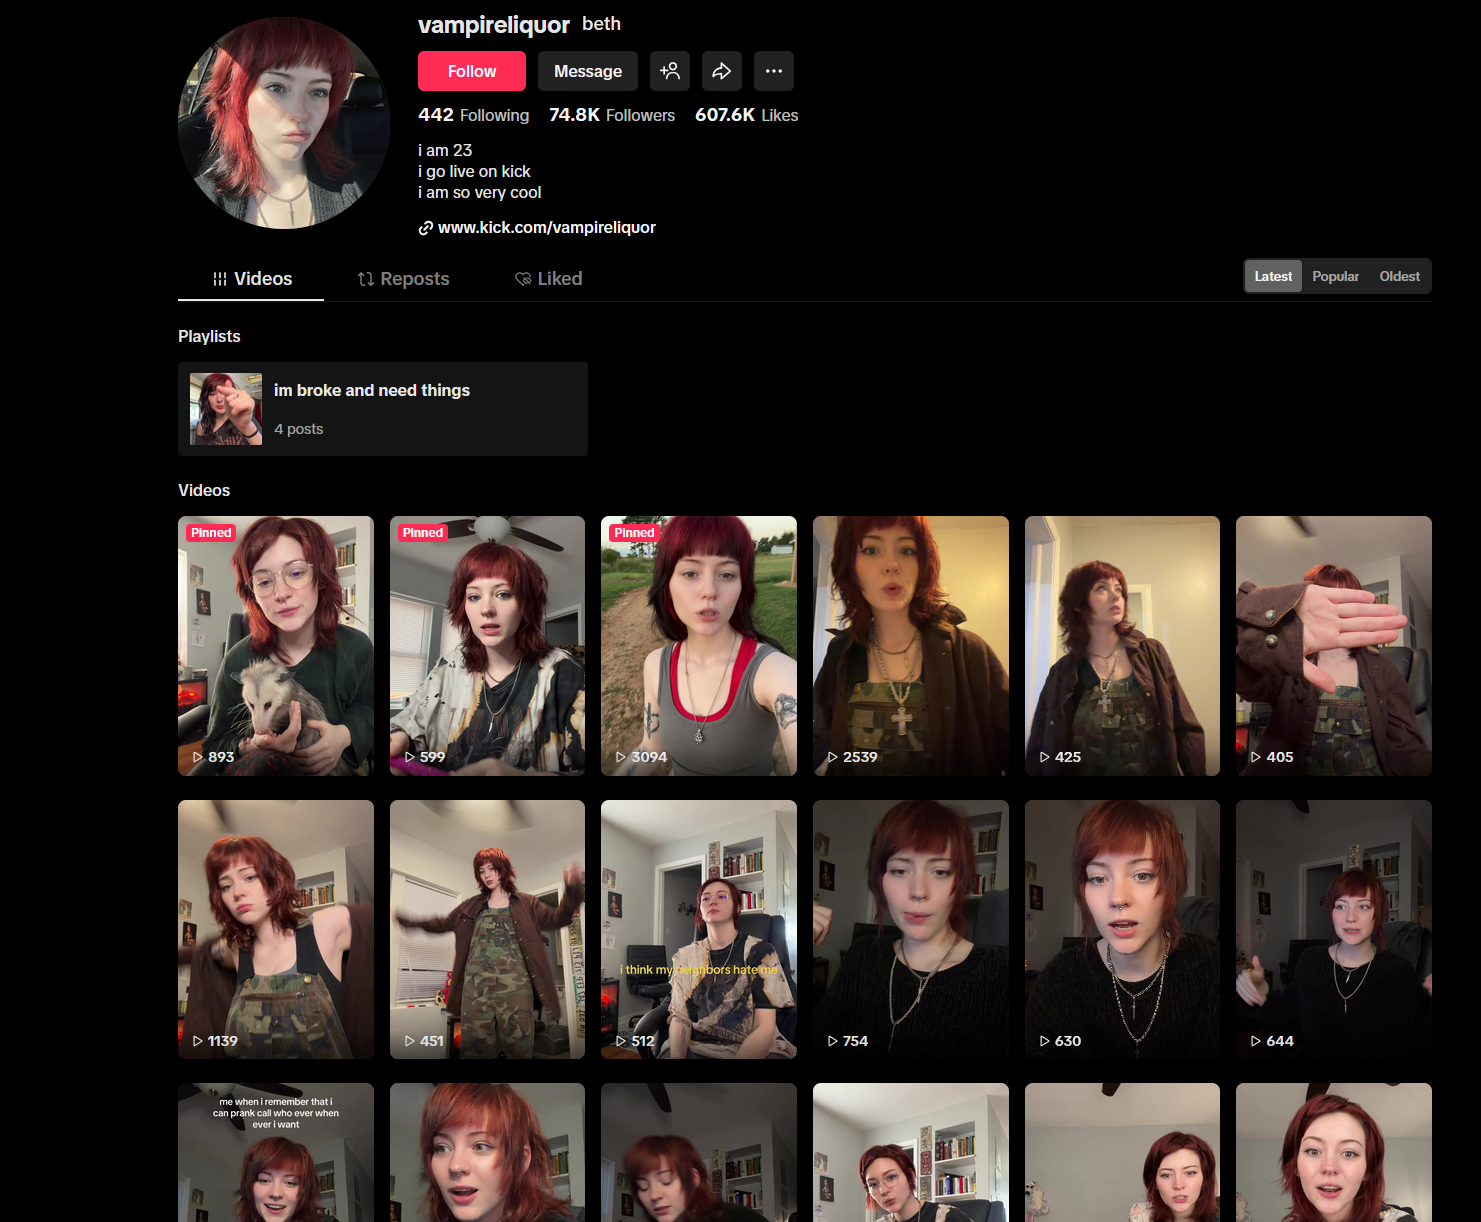Screen dimensions: 1481x1222
Task: Open the 'im broke and need things' playlist
Action: coord(383,409)
